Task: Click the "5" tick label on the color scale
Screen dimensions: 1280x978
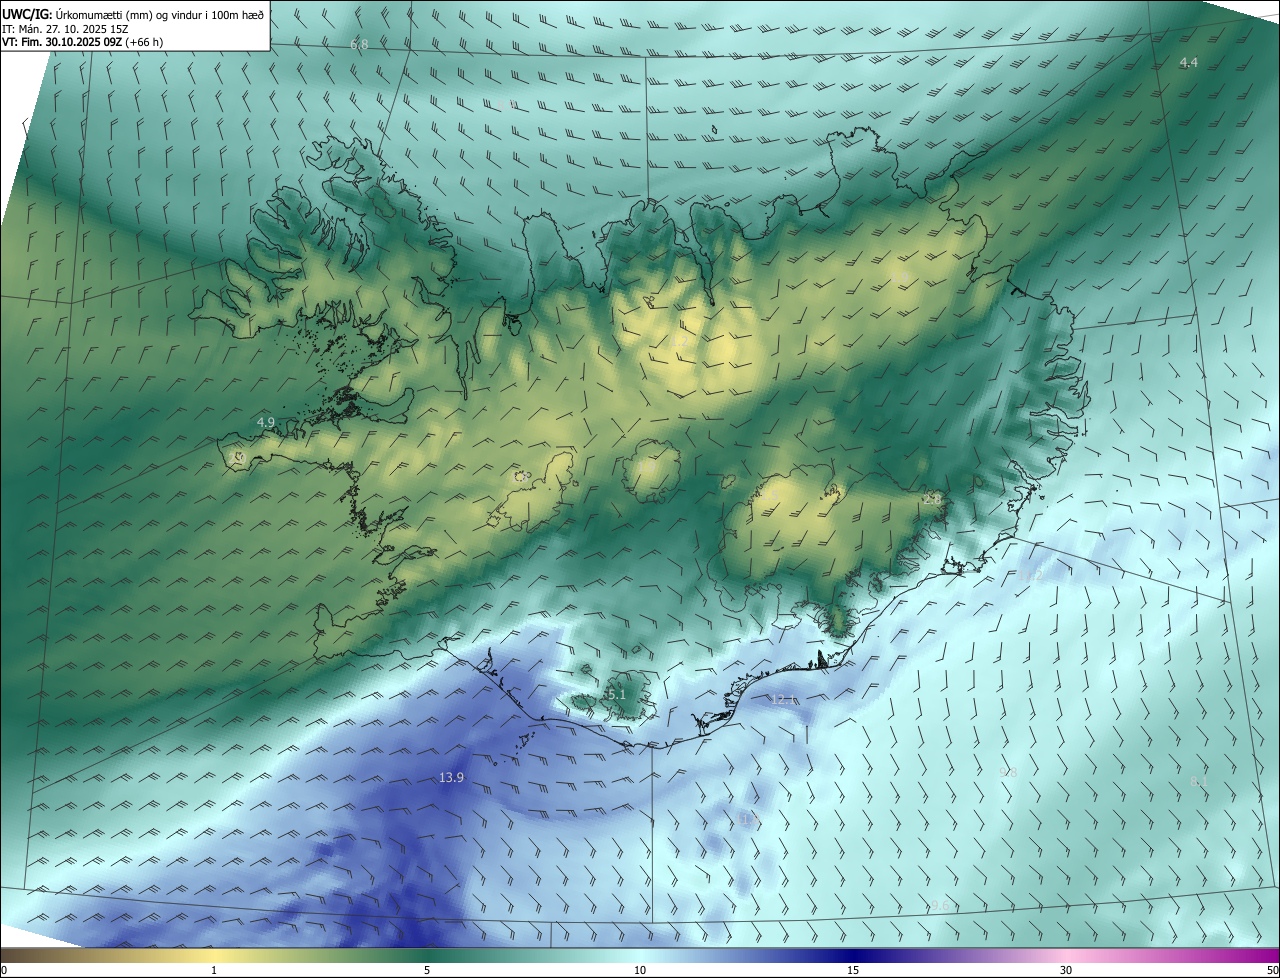Action: pyautogui.click(x=427, y=970)
